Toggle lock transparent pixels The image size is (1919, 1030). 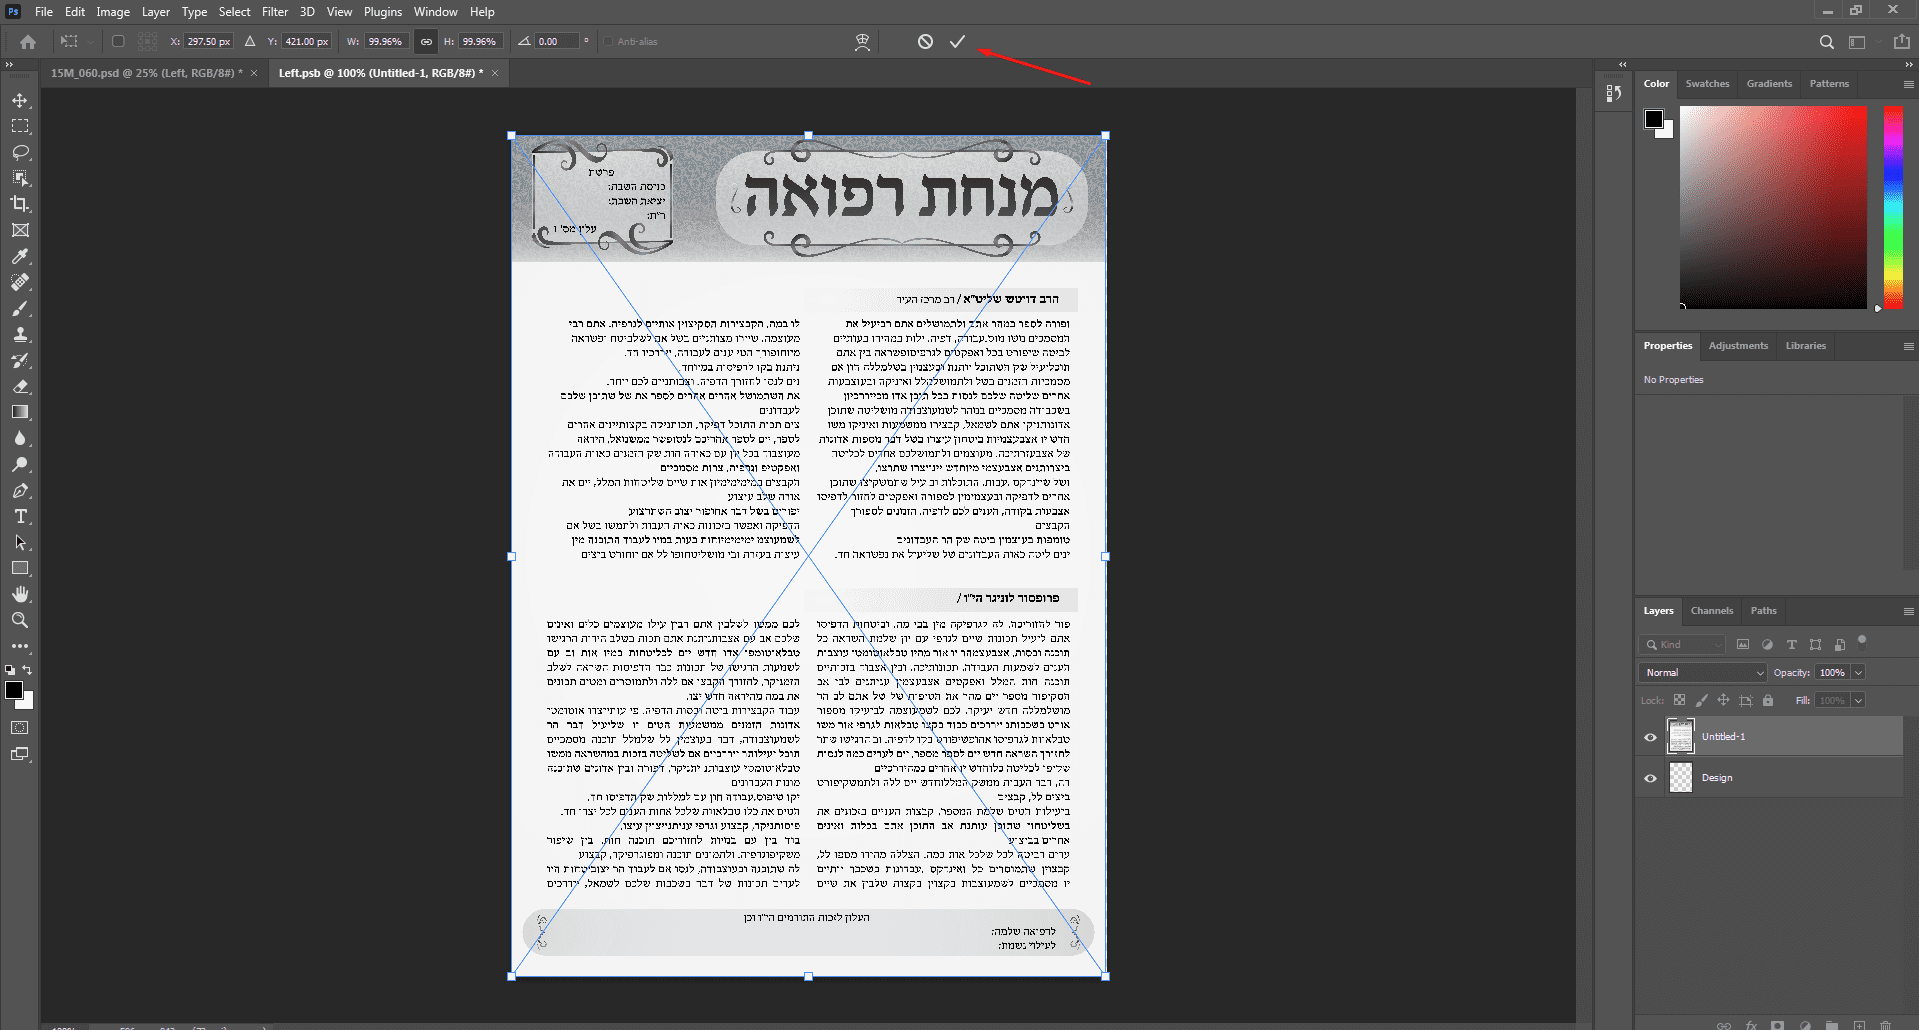1679,701
